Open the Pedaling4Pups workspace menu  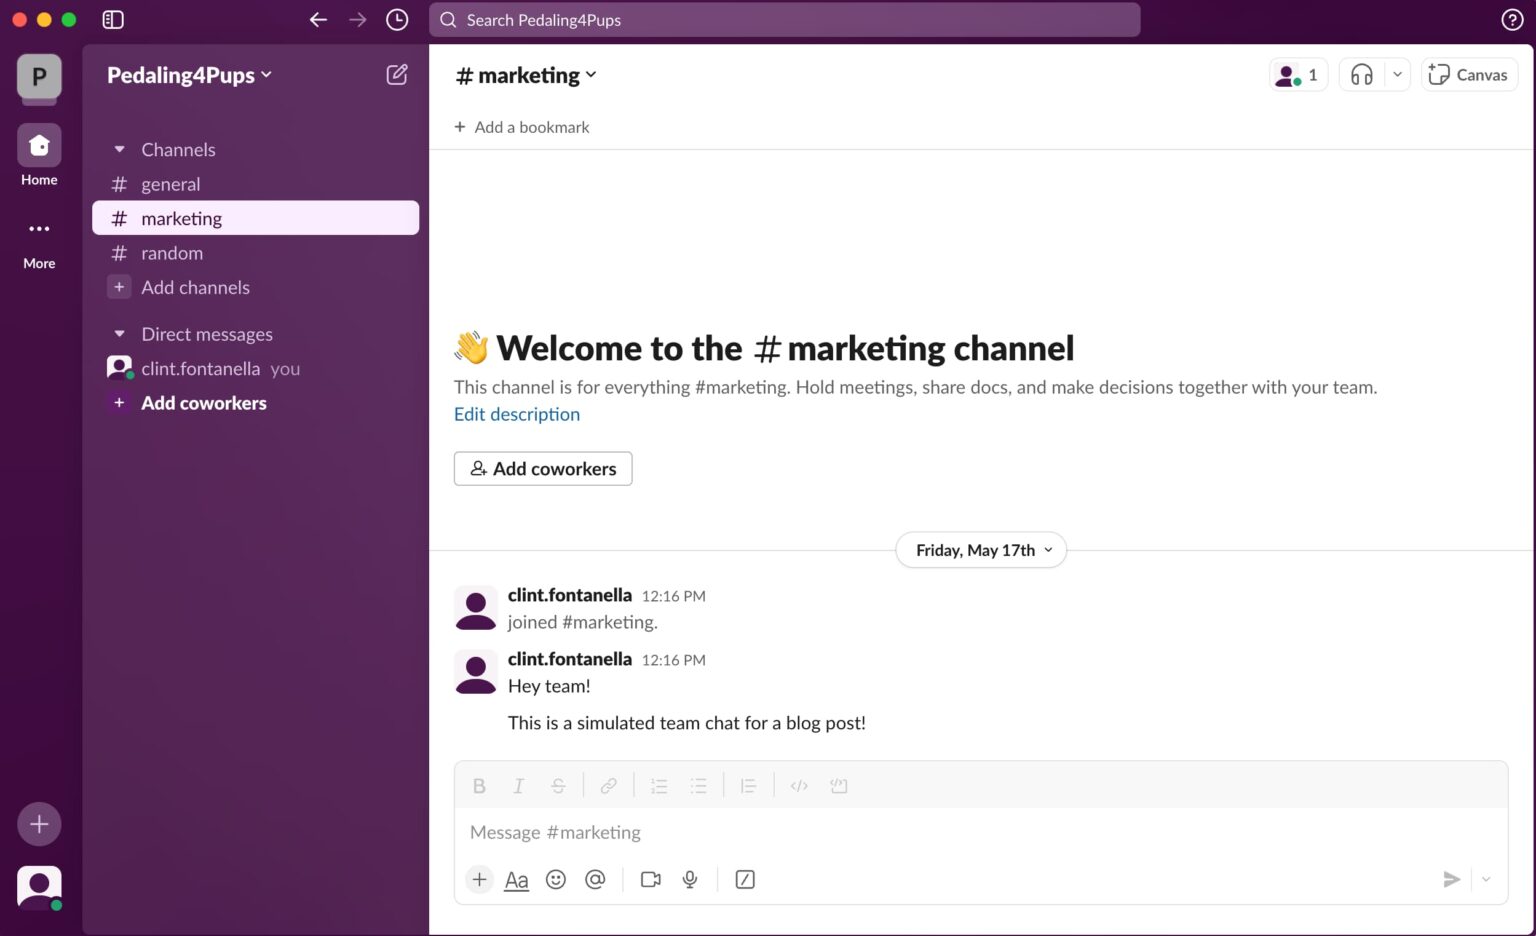[x=189, y=75]
